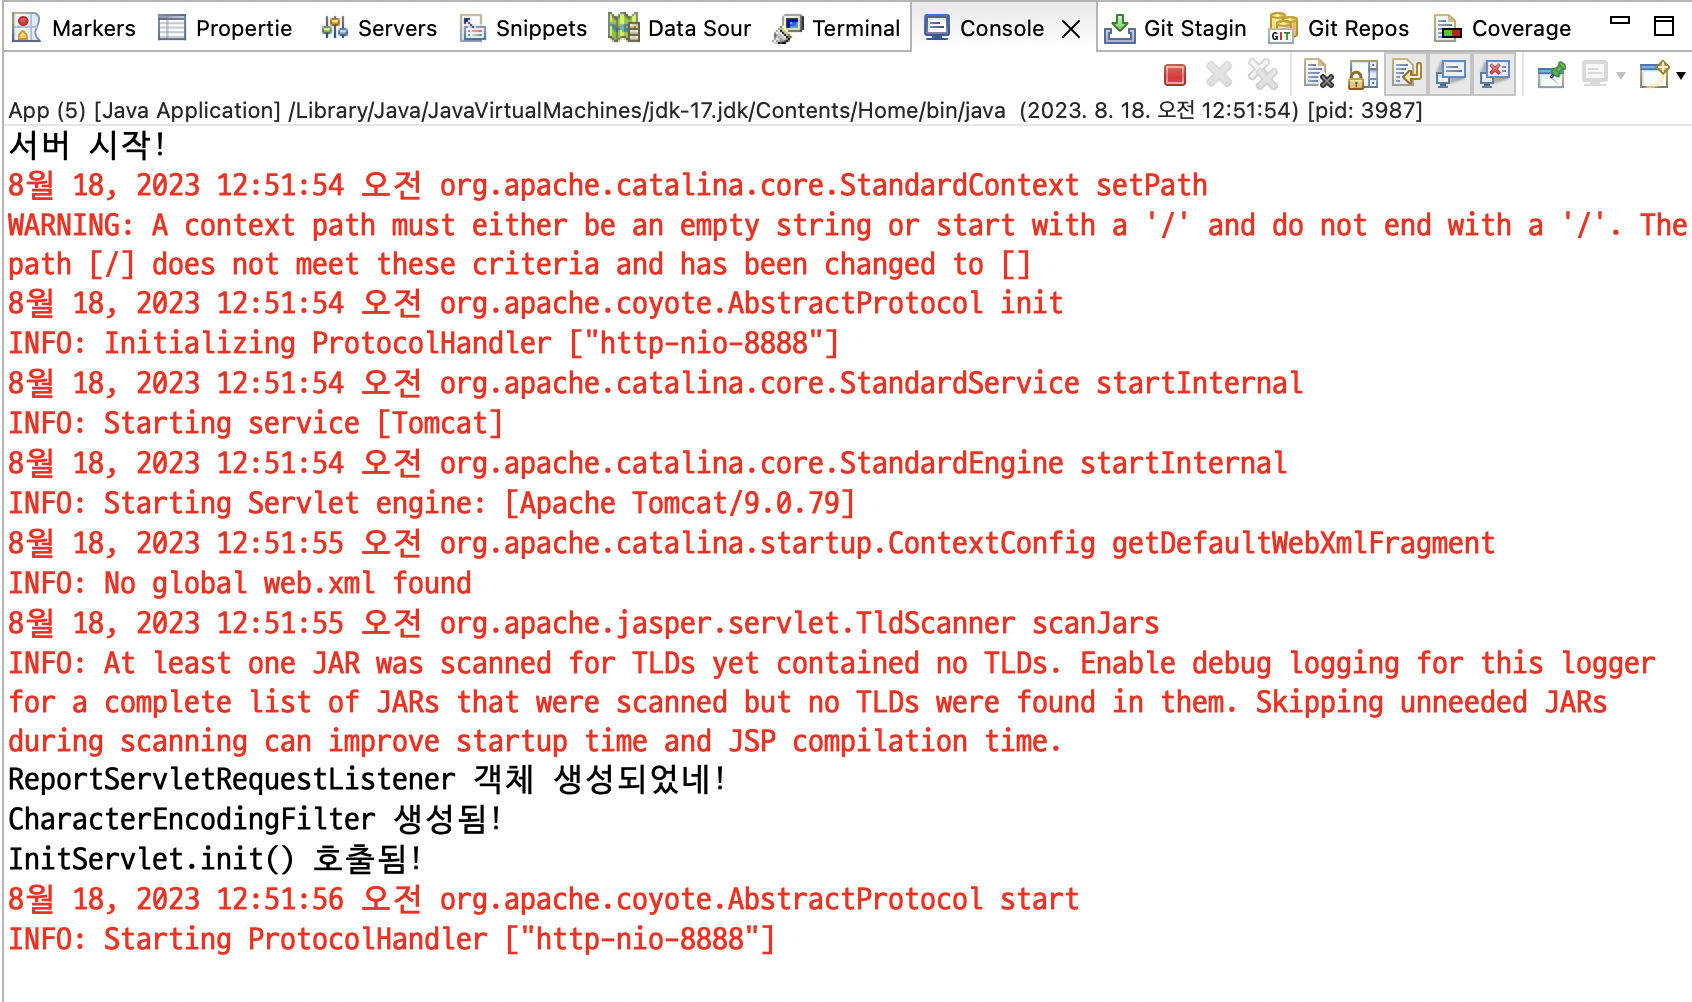Terminate the running App with red stop button

click(1175, 75)
